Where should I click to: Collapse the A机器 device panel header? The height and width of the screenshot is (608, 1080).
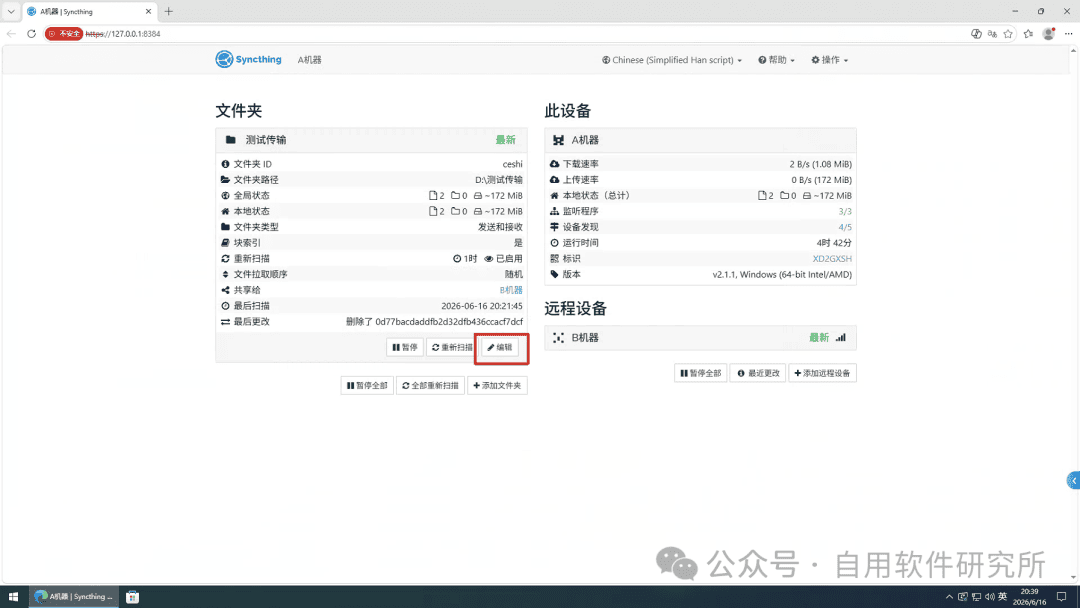[700, 140]
